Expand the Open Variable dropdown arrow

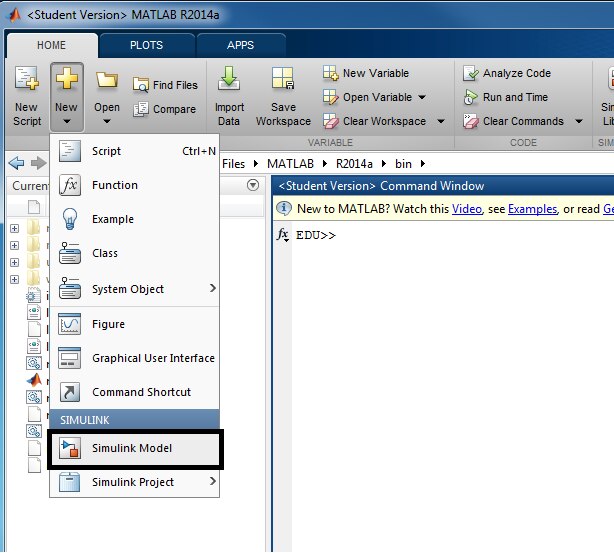[422, 98]
